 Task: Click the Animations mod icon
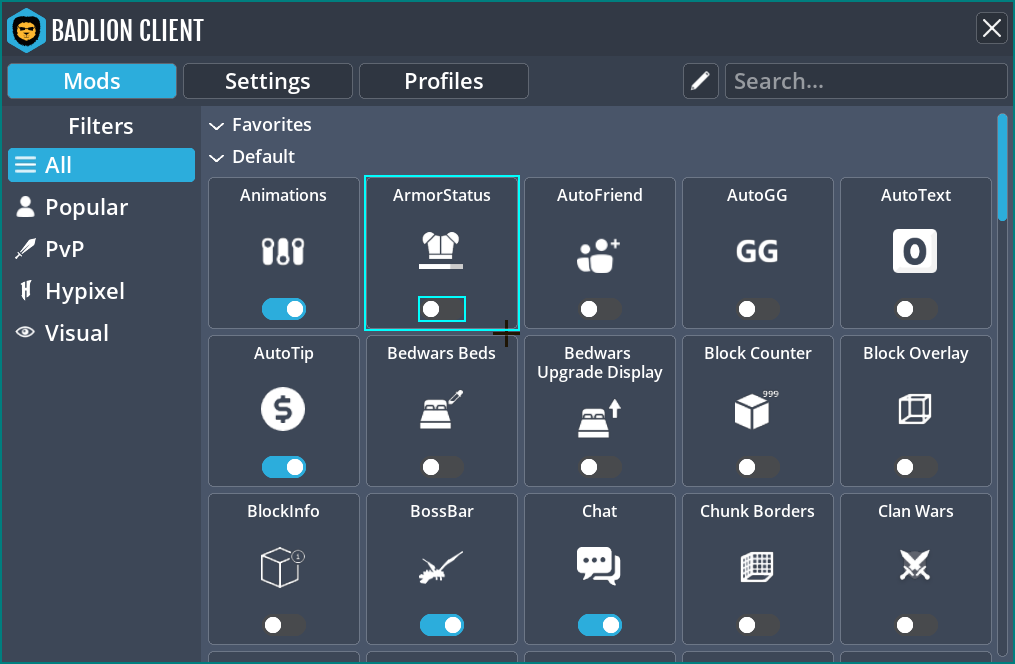coord(283,251)
